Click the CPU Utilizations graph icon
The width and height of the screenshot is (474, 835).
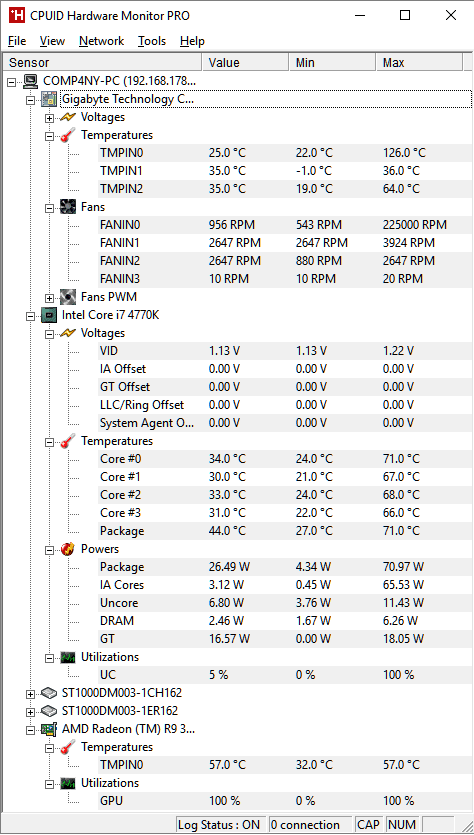[68, 657]
